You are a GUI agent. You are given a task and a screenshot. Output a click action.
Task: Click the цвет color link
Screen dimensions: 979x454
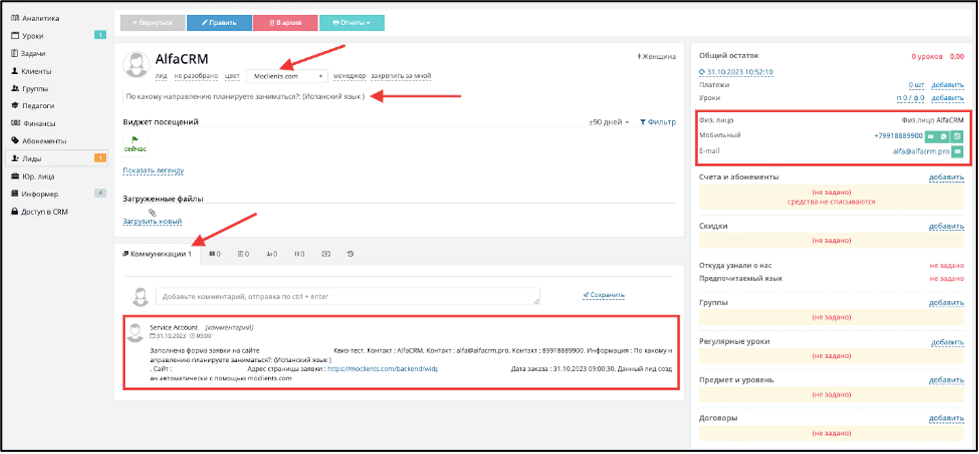pyautogui.click(x=232, y=76)
